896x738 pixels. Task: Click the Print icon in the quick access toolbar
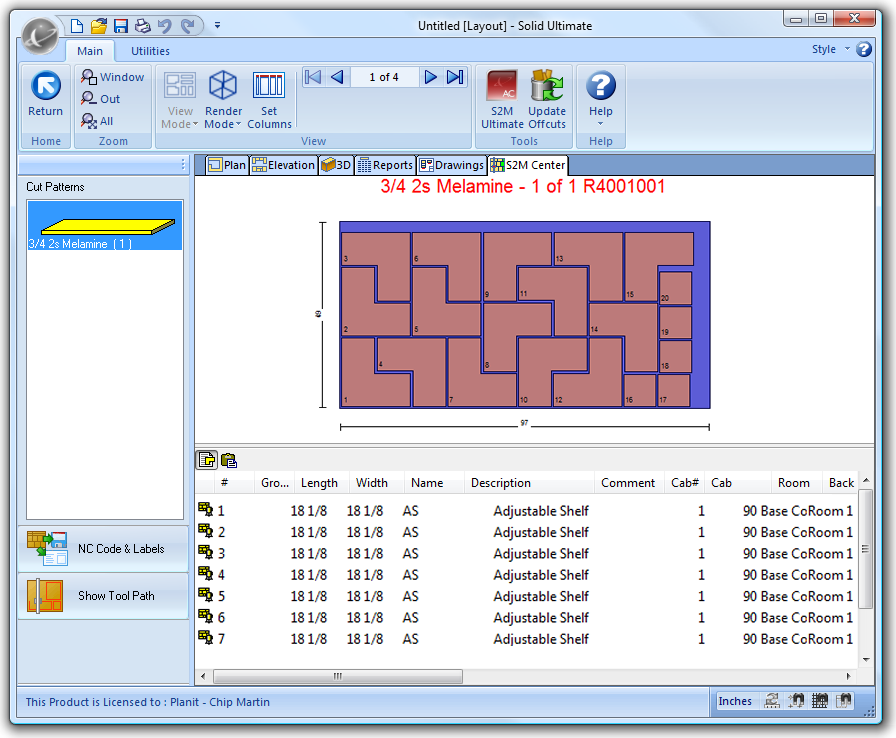(x=142, y=26)
